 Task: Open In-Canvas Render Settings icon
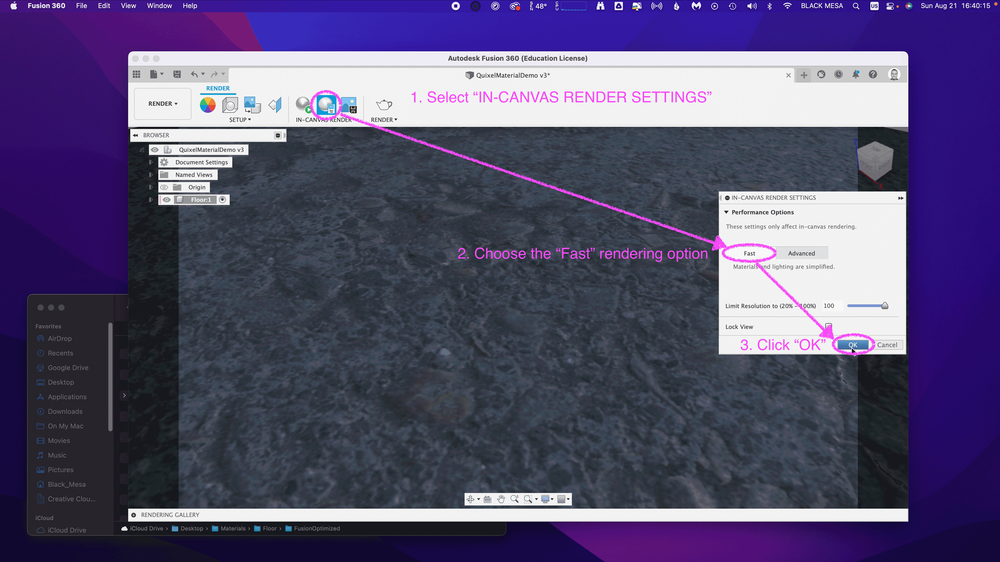pos(327,104)
